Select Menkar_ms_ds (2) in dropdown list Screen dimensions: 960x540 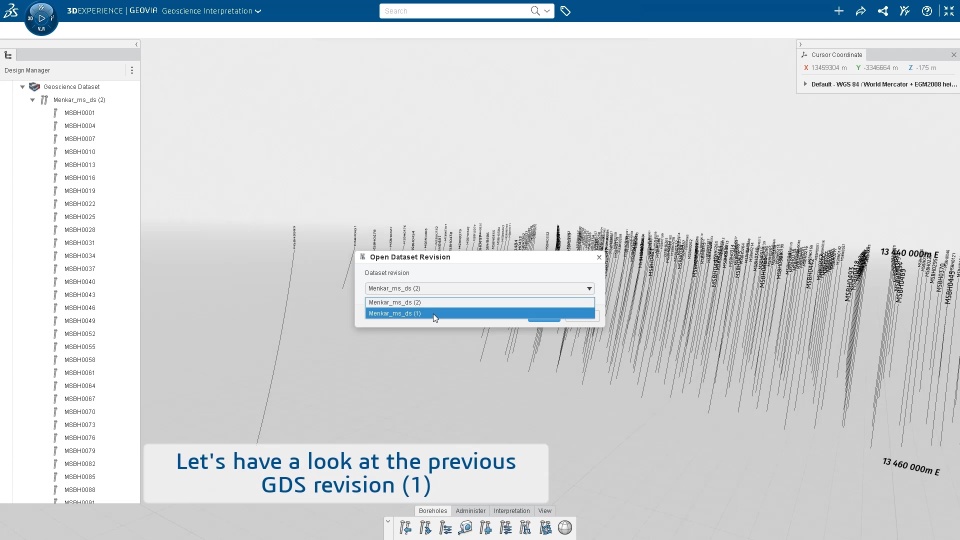coord(479,302)
